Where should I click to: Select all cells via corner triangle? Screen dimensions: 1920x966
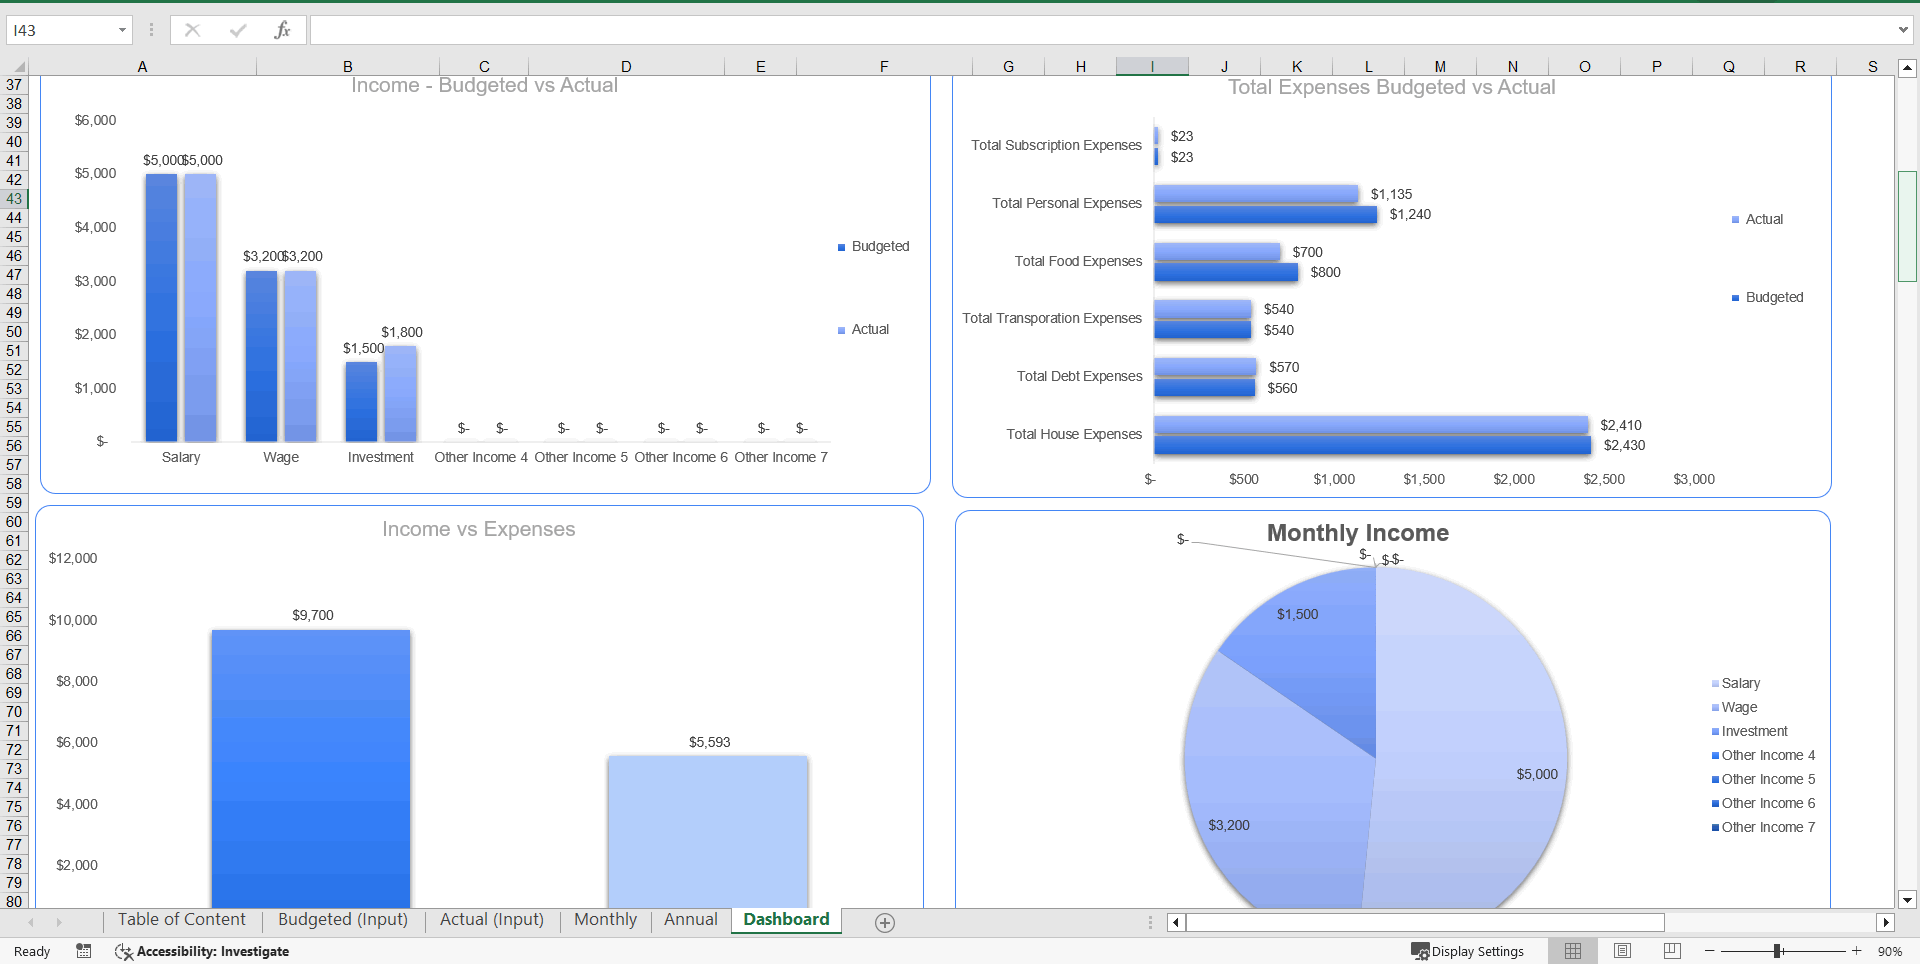[x=18, y=67]
